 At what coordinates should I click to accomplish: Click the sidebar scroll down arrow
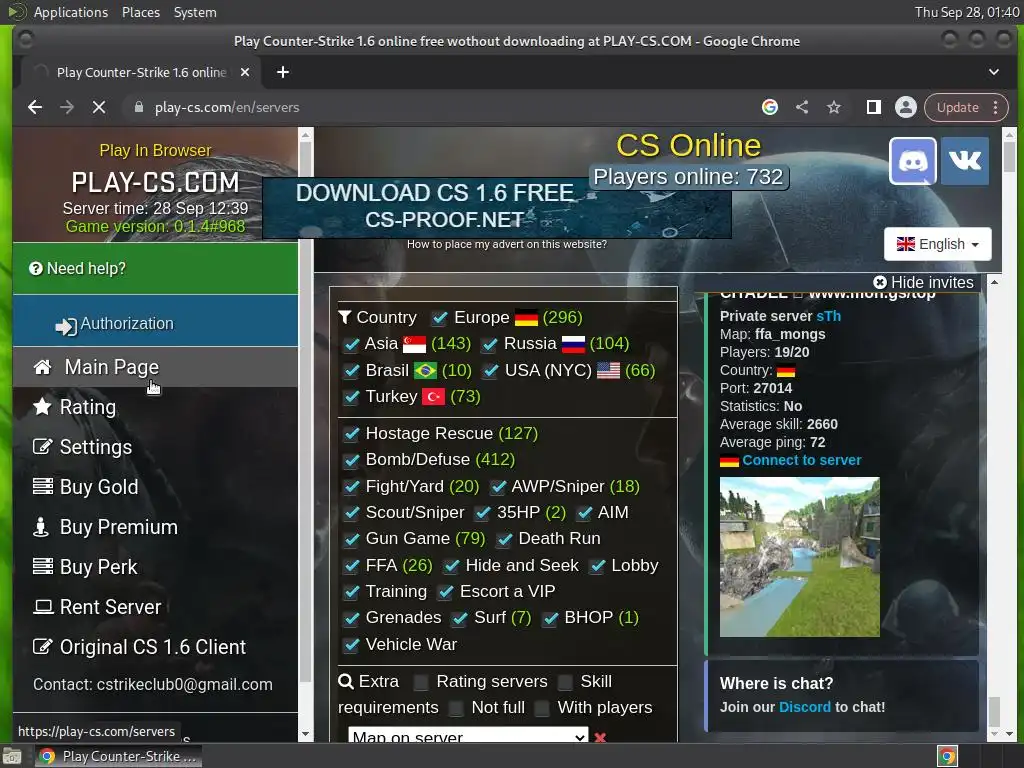coord(305,734)
